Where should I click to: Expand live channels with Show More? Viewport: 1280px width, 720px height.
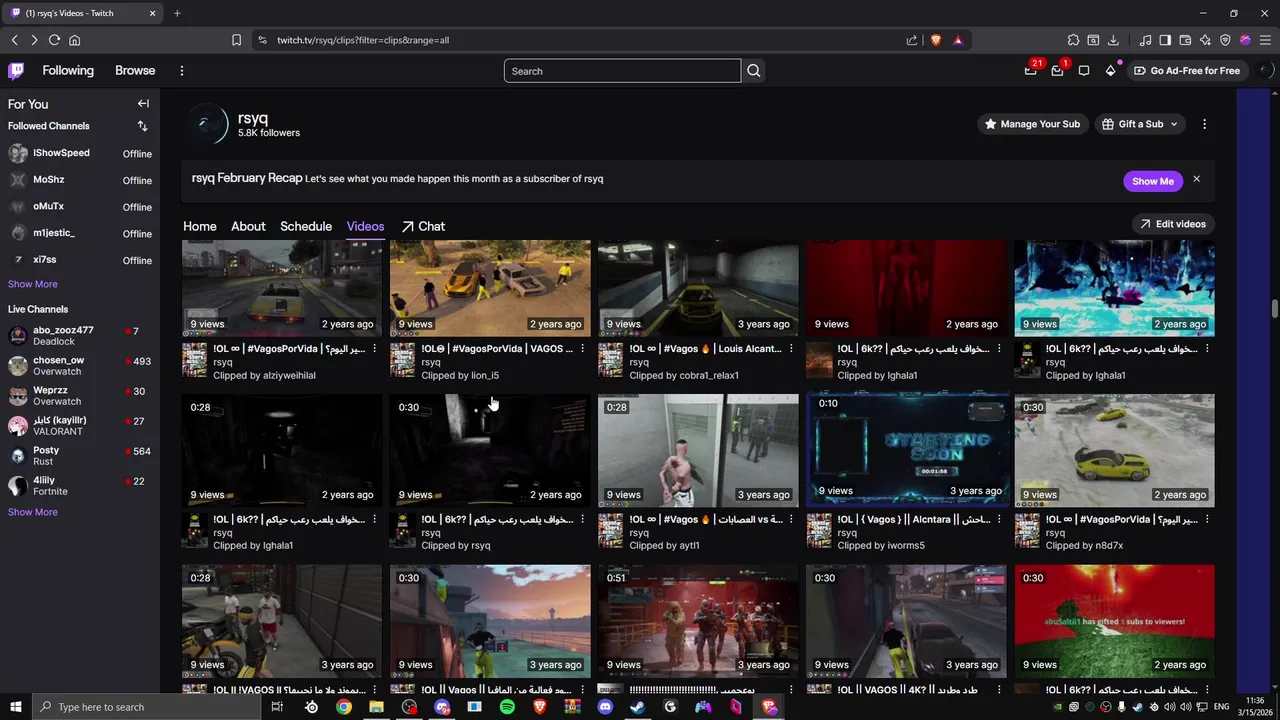click(x=33, y=512)
